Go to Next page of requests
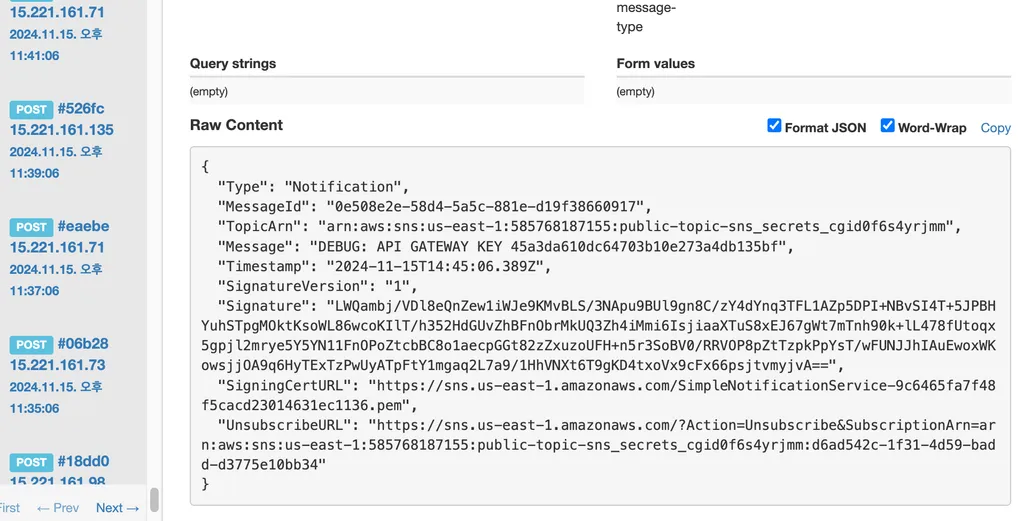 (117, 507)
